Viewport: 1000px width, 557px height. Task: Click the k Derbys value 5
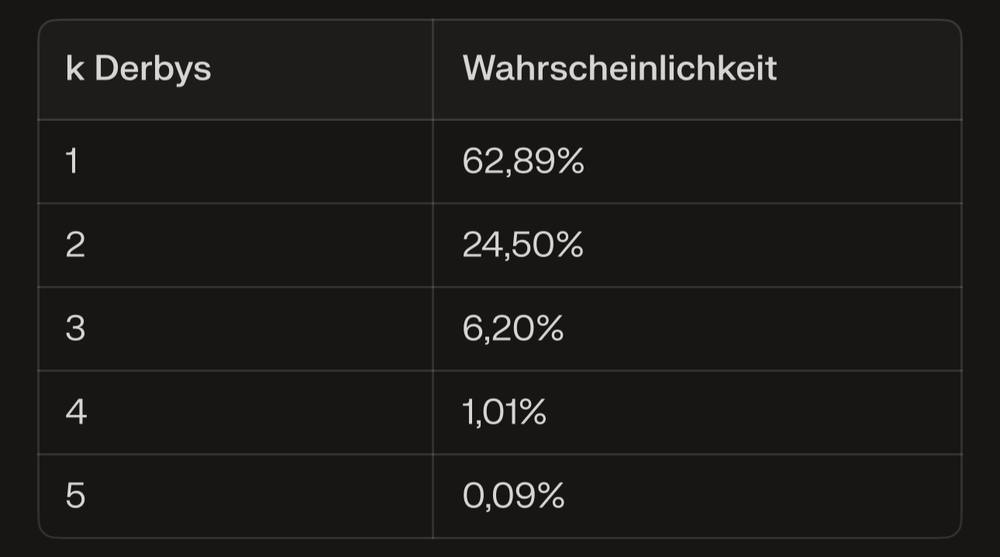click(75, 495)
